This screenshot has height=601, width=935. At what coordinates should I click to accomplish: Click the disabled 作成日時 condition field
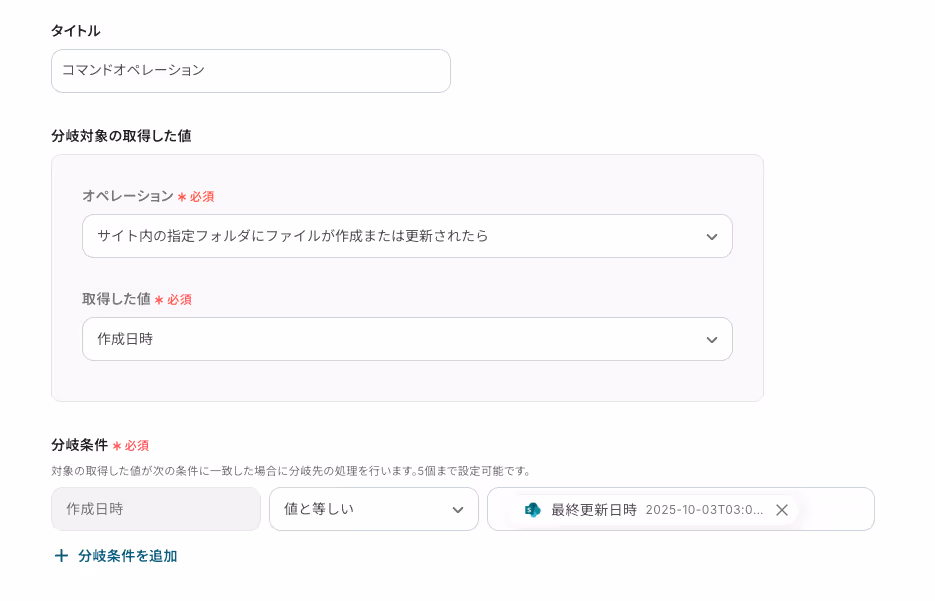(156, 509)
